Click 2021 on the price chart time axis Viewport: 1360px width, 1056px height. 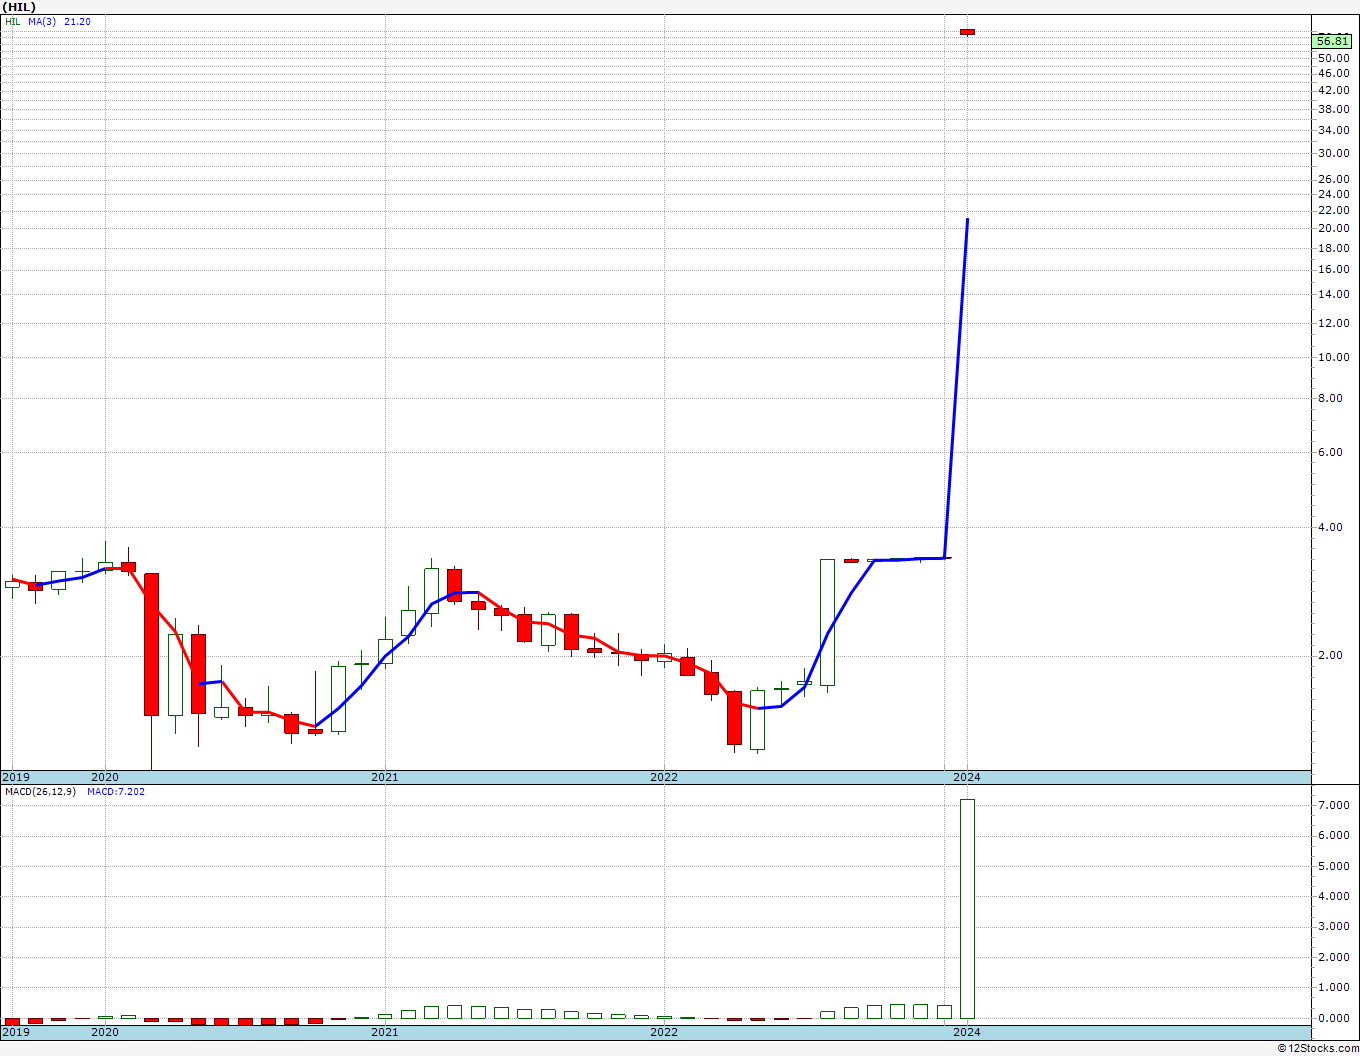tap(385, 777)
